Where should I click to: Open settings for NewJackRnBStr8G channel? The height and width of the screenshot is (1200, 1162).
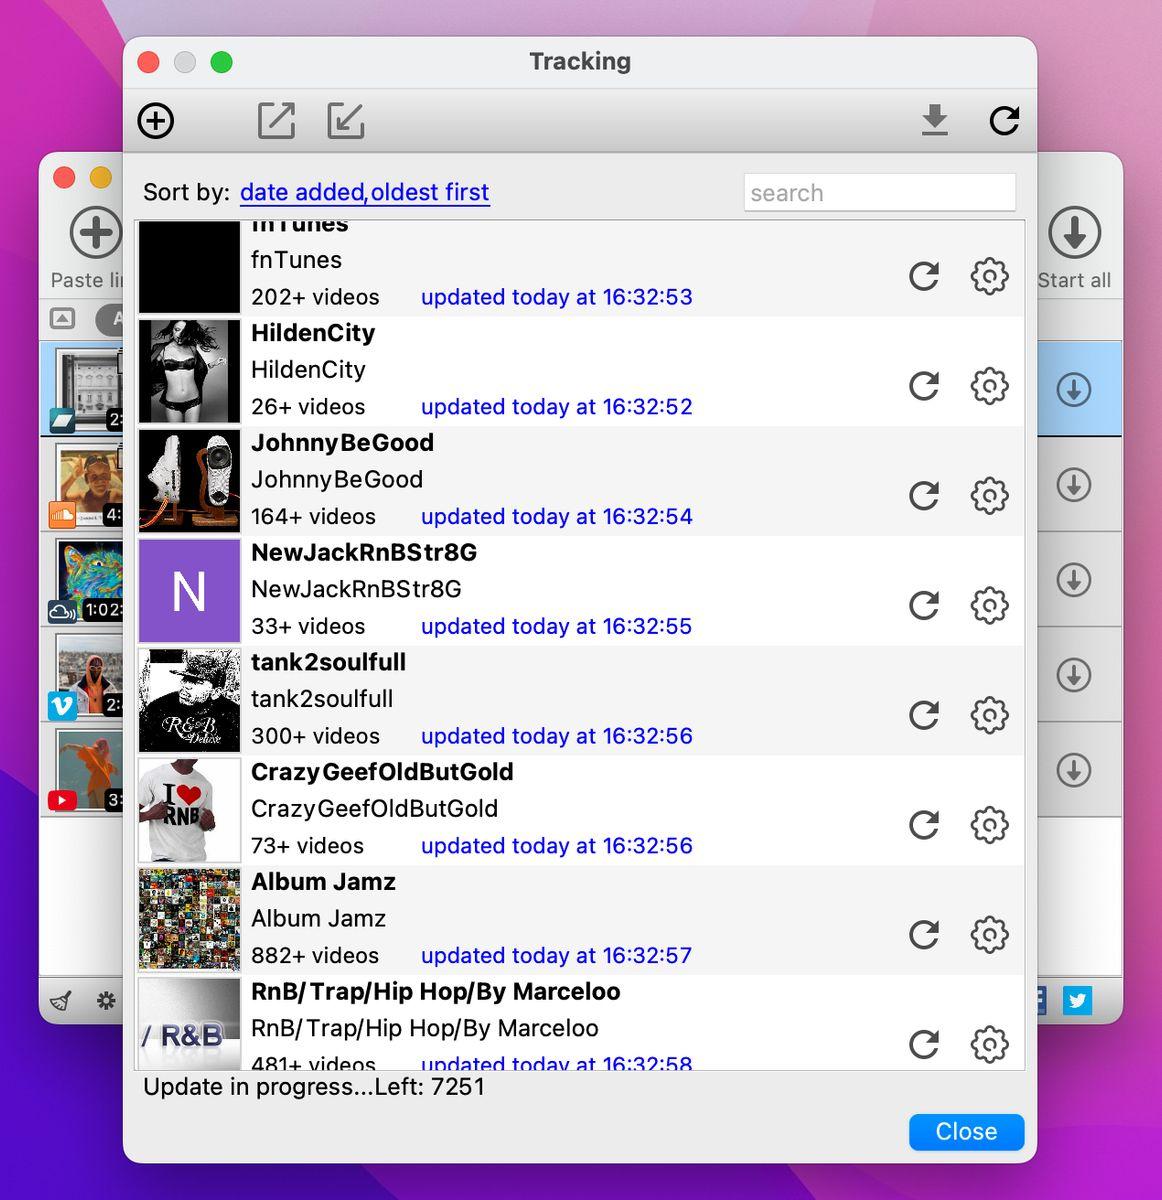[x=989, y=606]
